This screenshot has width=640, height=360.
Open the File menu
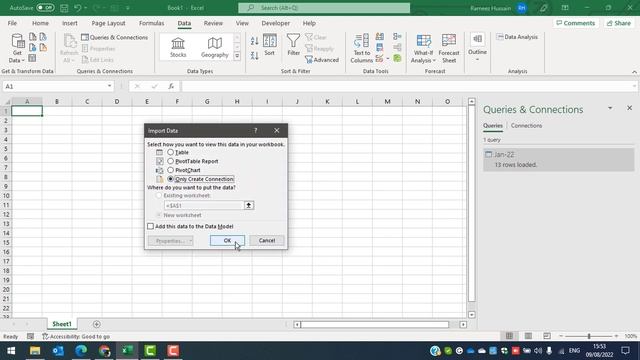coord(12,23)
